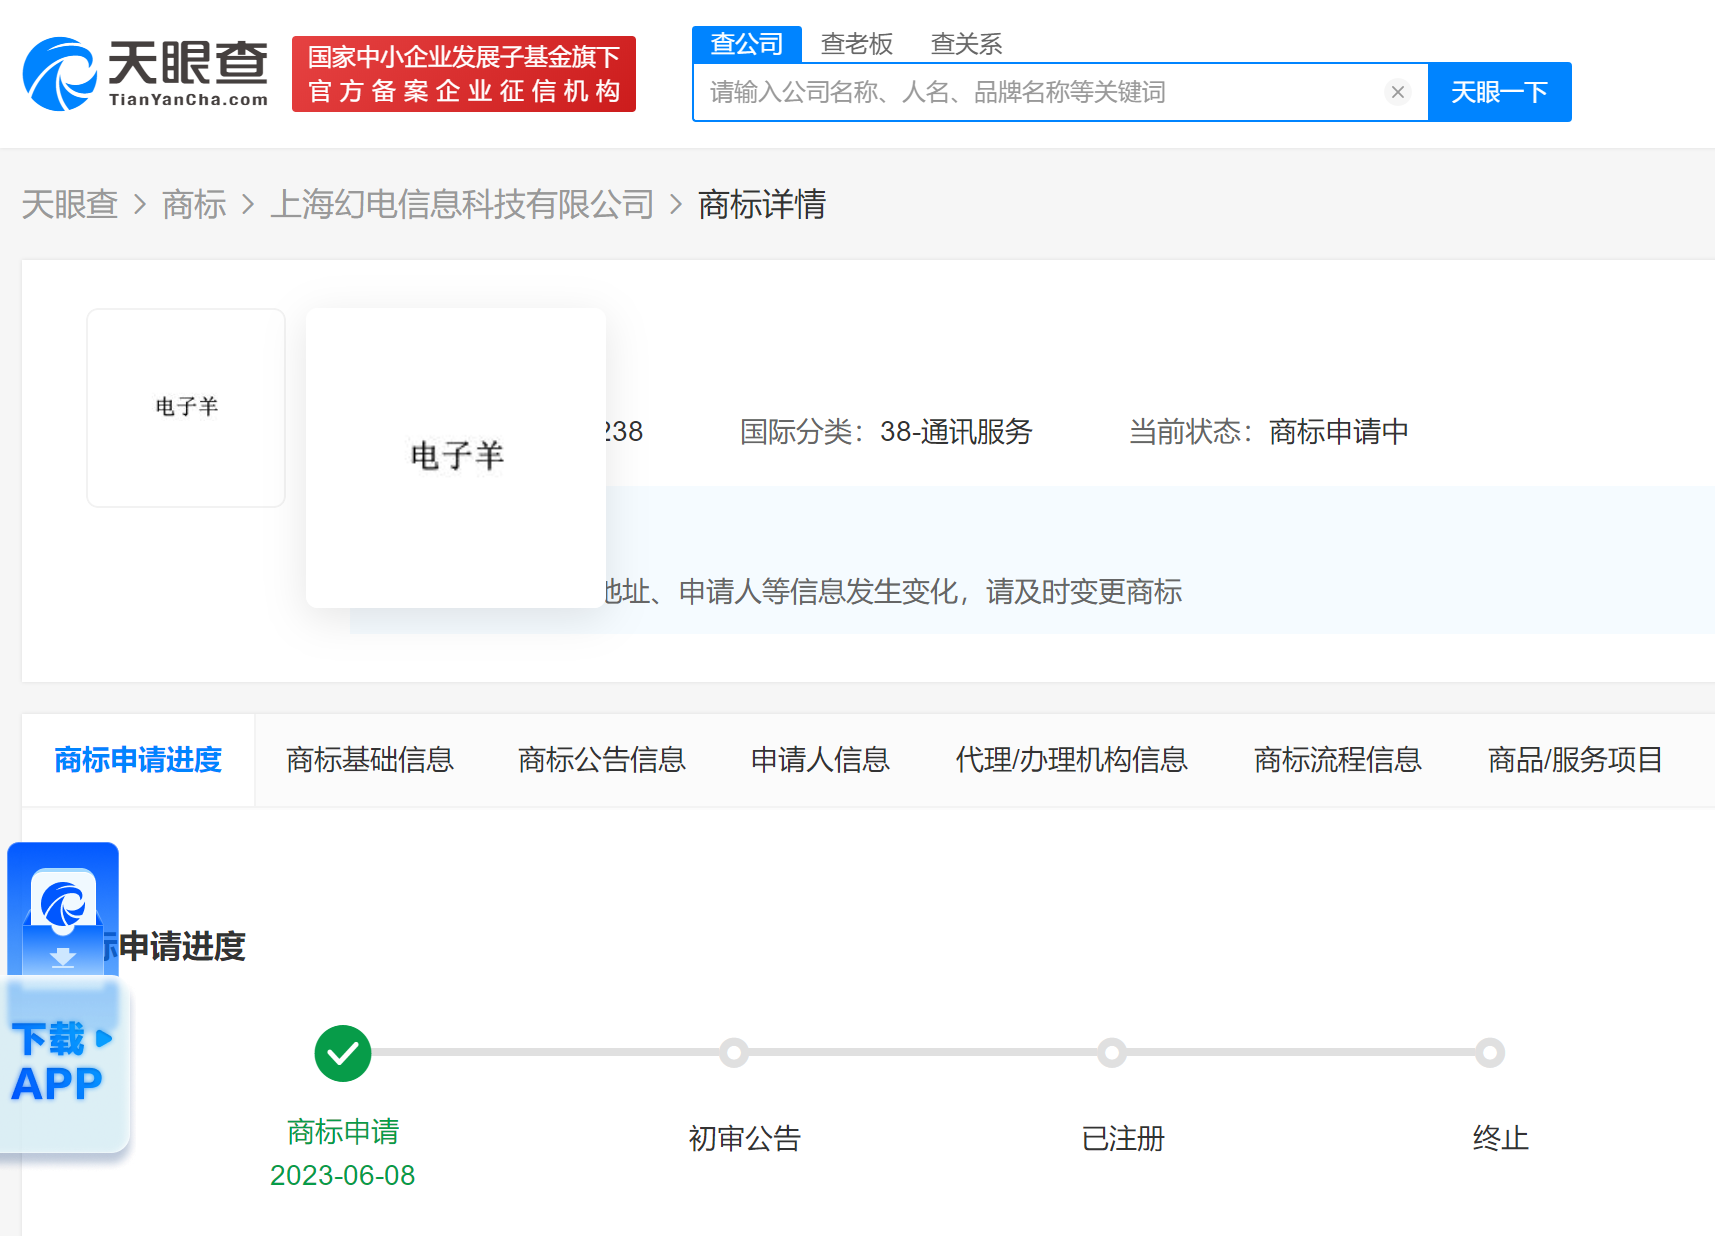Switch to 商标公告信息 tab
This screenshot has height=1236, width=1715.
click(602, 760)
